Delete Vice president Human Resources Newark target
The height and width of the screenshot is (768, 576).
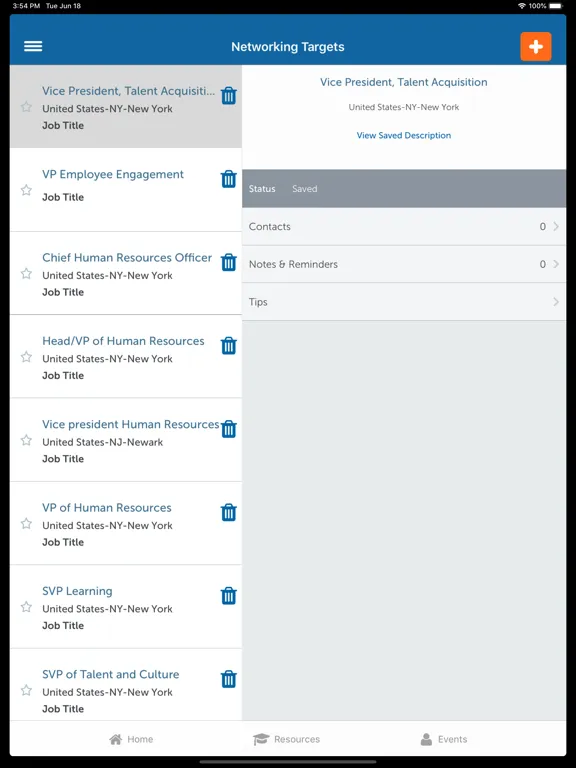tap(229, 429)
